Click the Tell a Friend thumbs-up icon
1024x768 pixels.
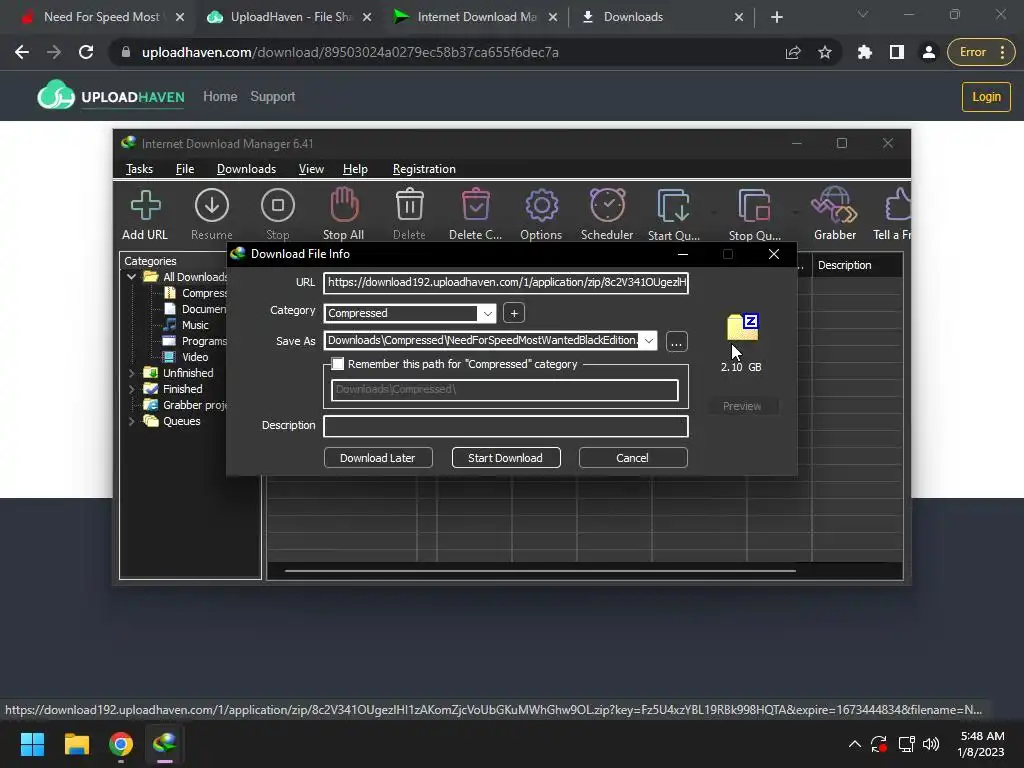pos(898,204)
